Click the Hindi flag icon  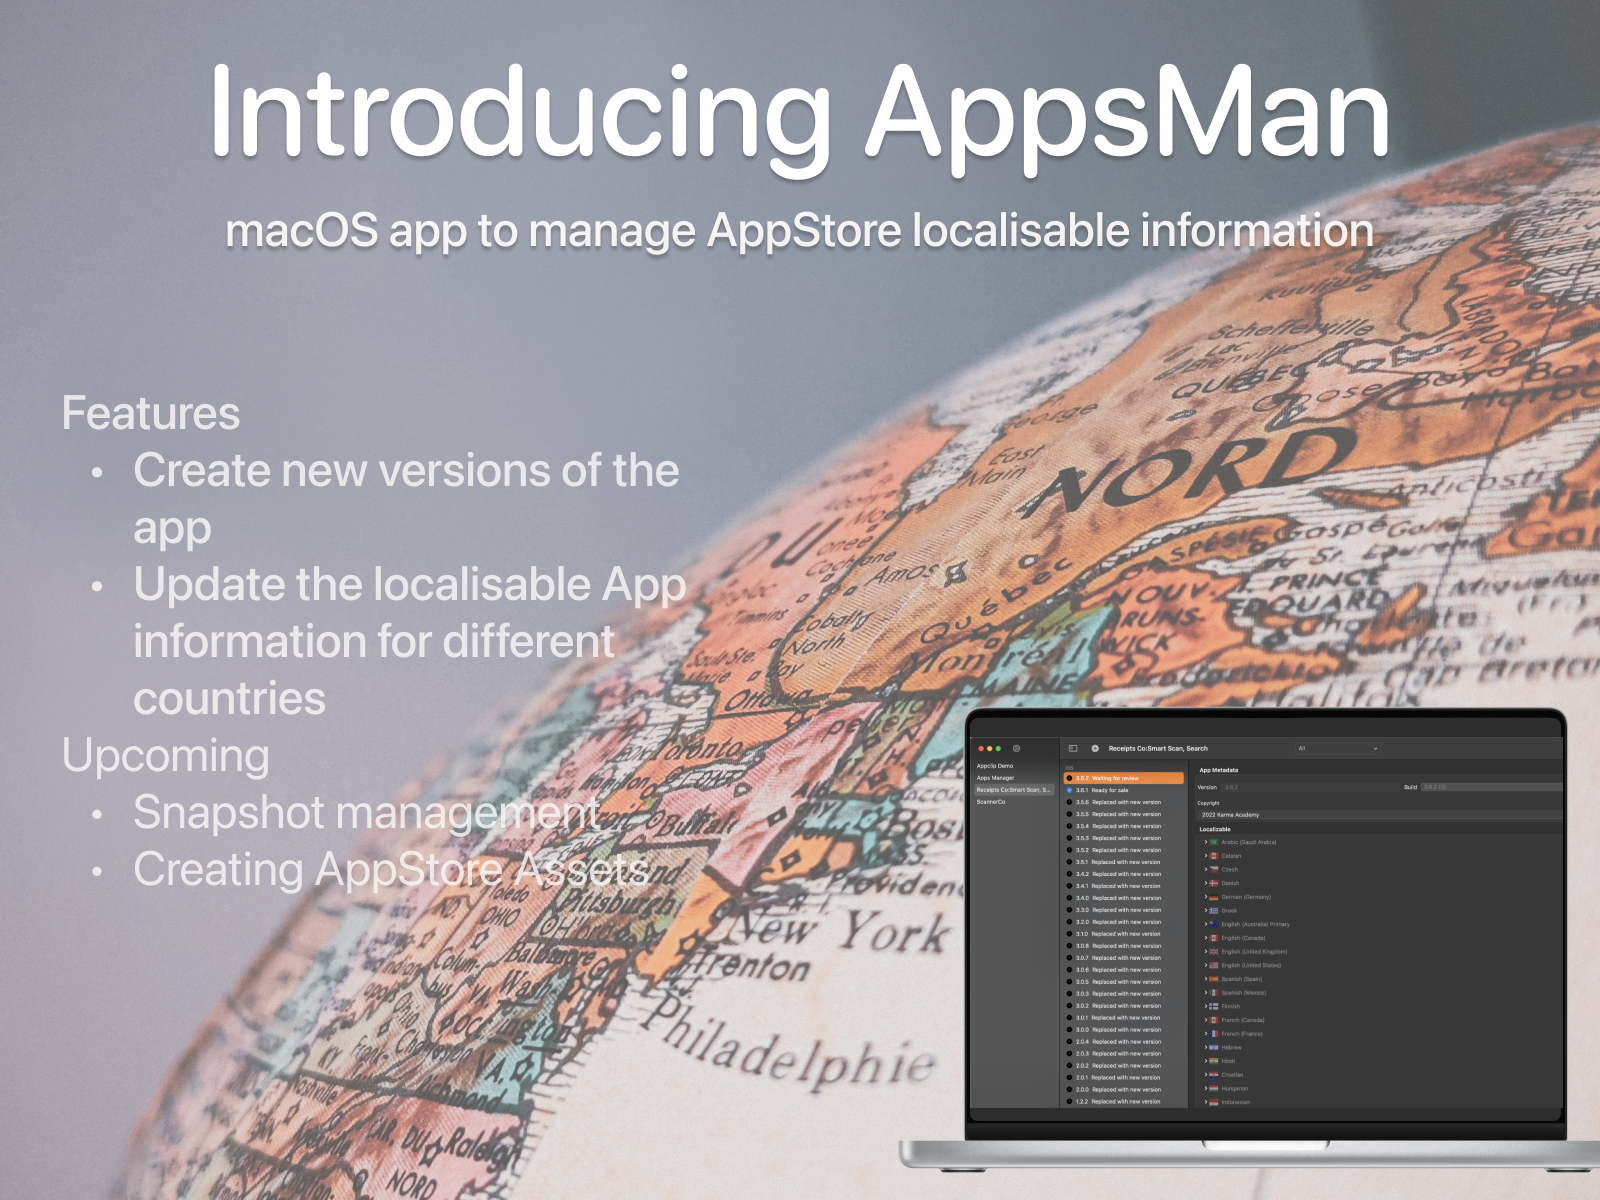point(1214,1061)
